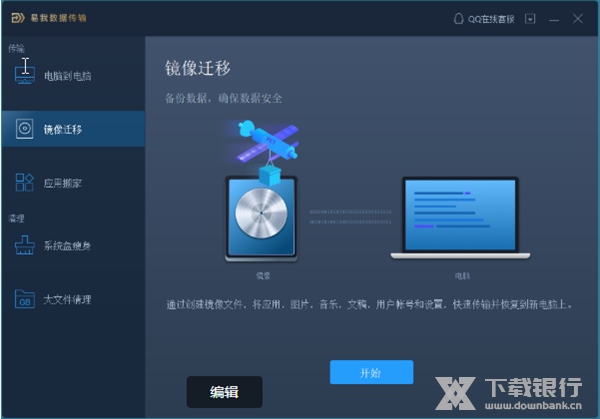Click the 易我数据传输 title text
Image resolution: width=600 pixels, height=419 pixels.
pyautogui.click(x=59, y=18)
